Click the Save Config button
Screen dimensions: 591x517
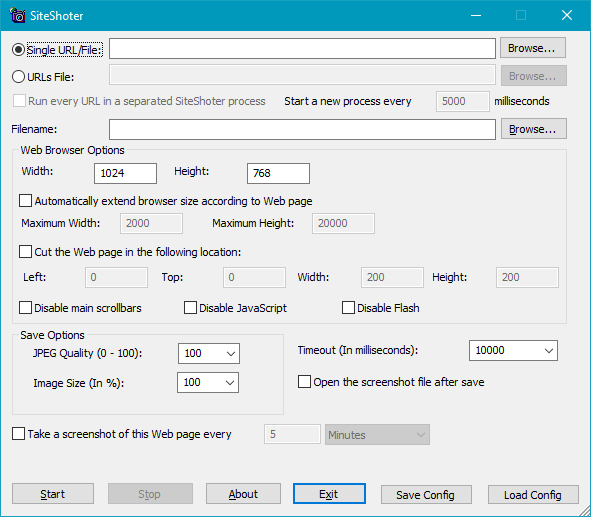point(426,494)
